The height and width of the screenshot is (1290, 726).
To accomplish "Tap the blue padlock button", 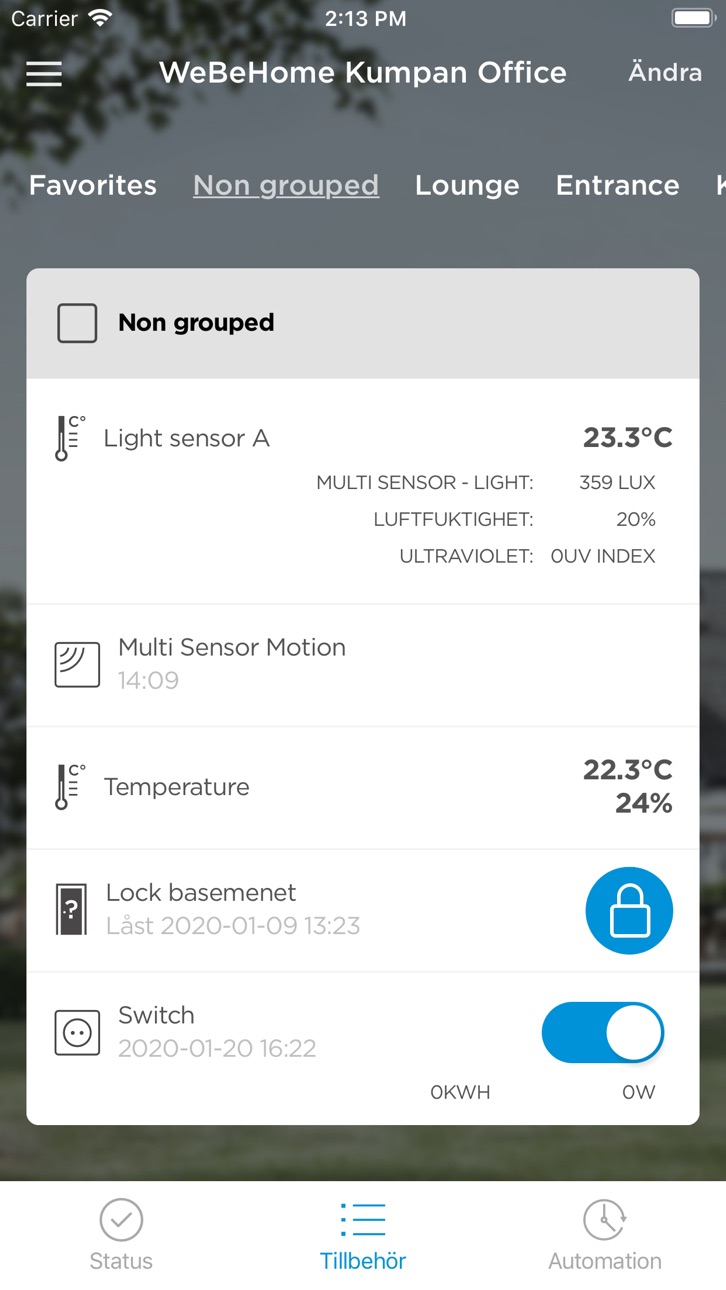I will point(629,910).
